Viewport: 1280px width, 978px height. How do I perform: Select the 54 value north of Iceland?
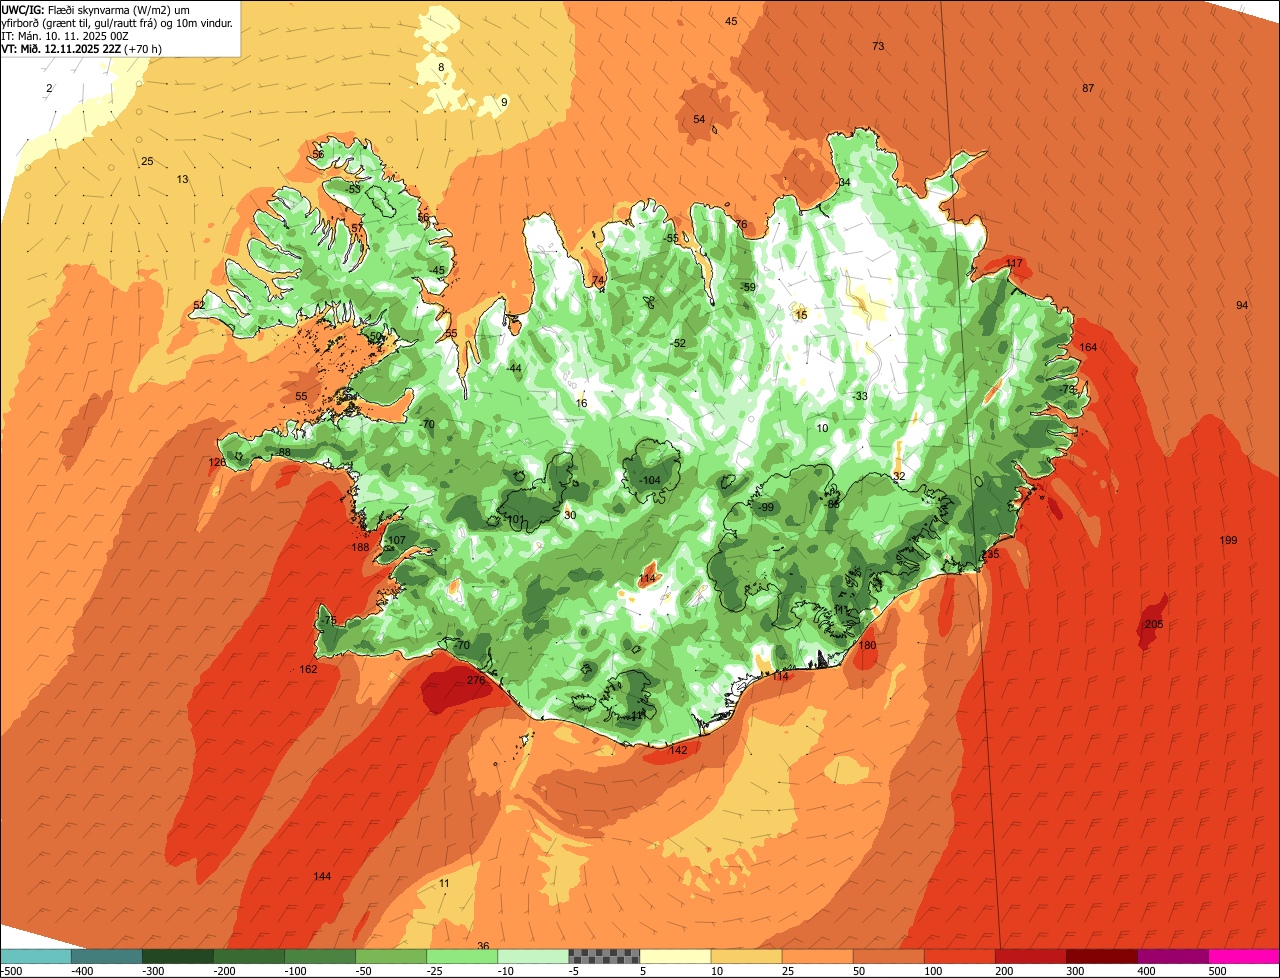pyautogui.click(x=699, y=119)
